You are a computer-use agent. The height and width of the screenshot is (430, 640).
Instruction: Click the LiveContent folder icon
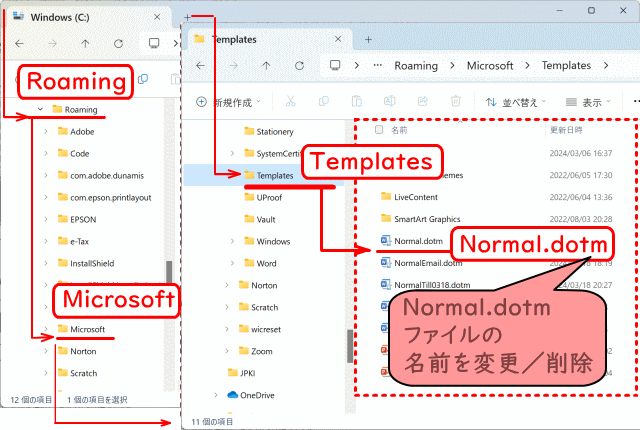pyautogui.click(x=386, y=196)
